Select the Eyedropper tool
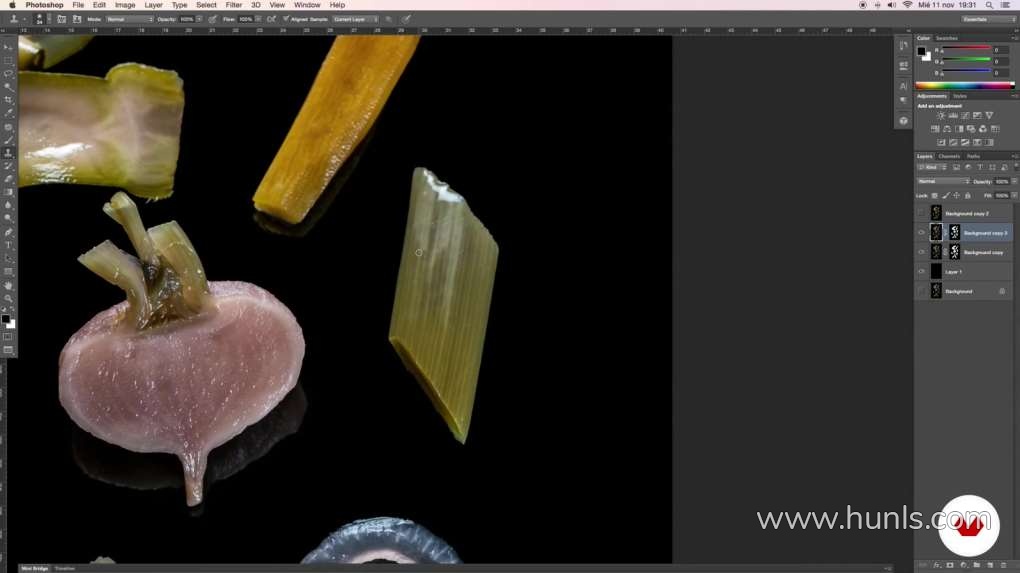Viewport: 1020px width, 573px height. pos(8,113)
